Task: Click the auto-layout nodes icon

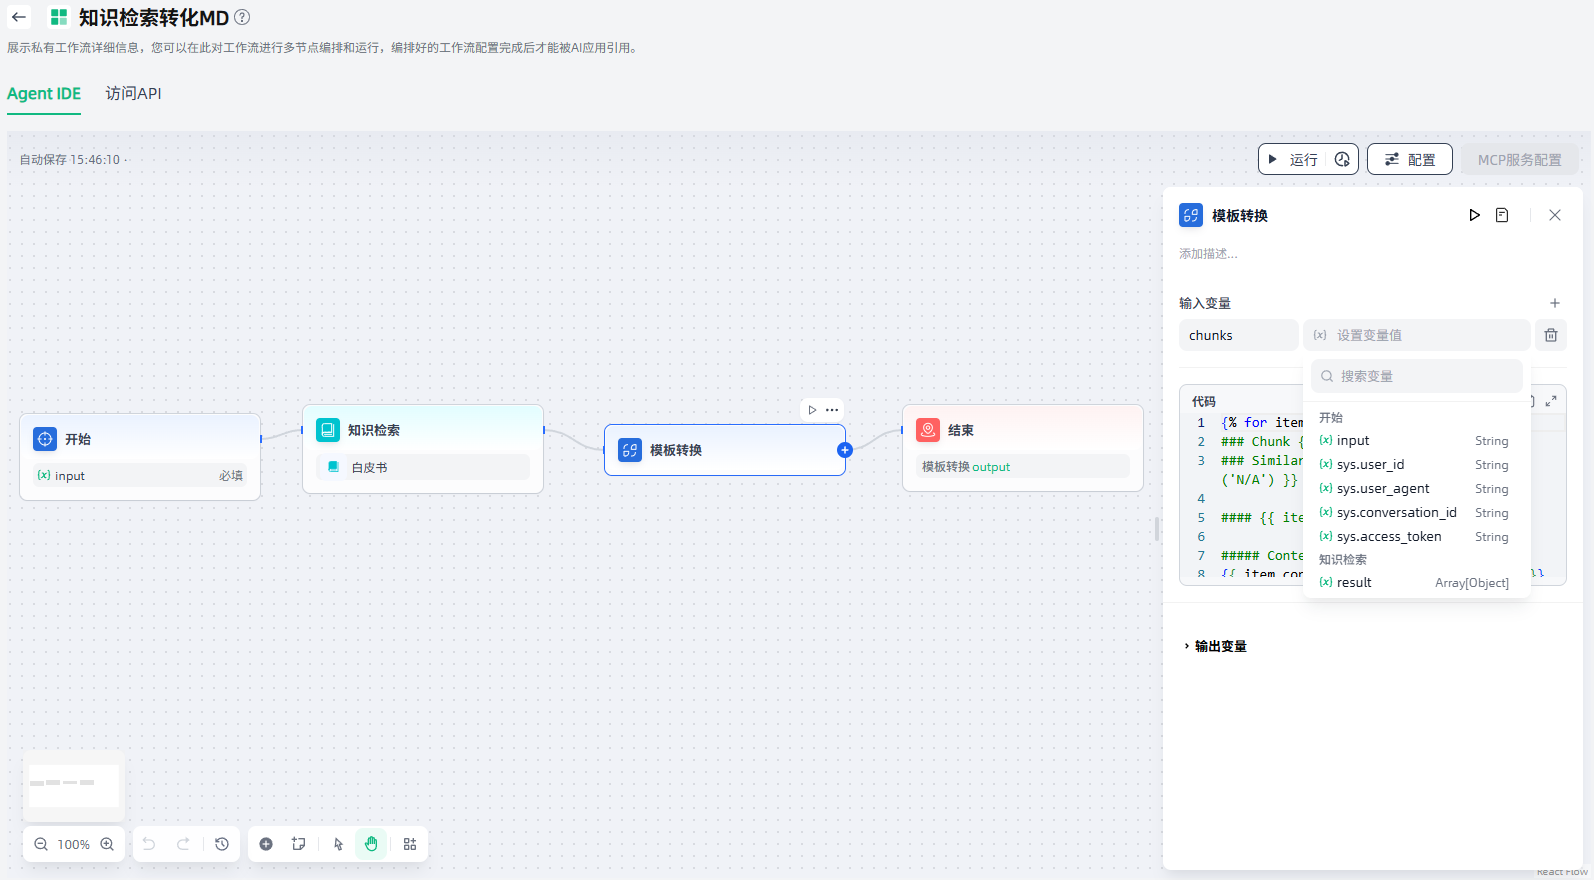Action: [x=410, y=844]
